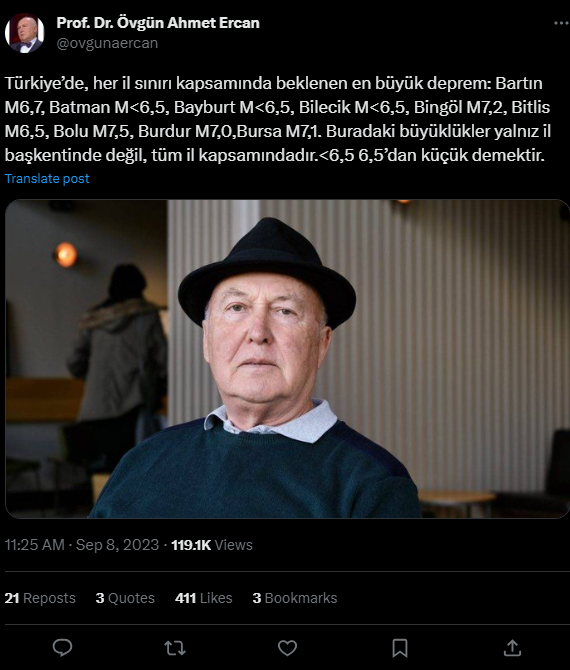570x670 pixels.
Task: Open the three-dot more options menu
Action: pyautogui.click(x=561, y=24)
